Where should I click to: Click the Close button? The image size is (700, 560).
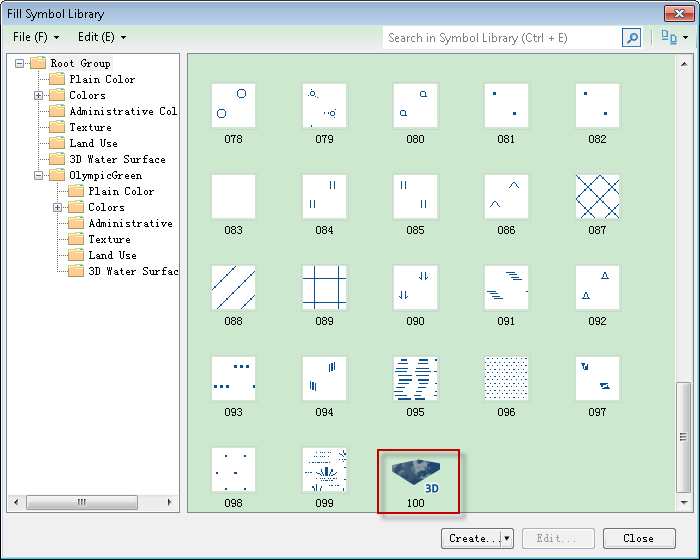point(638,538)
